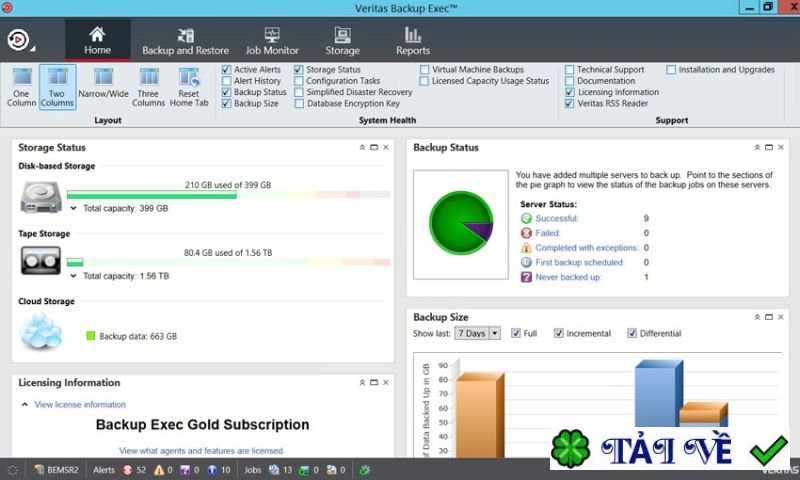Viewport: 800px width, 480px height.
Task: Collapse View license information section arrow
Action: pos(24,405)
